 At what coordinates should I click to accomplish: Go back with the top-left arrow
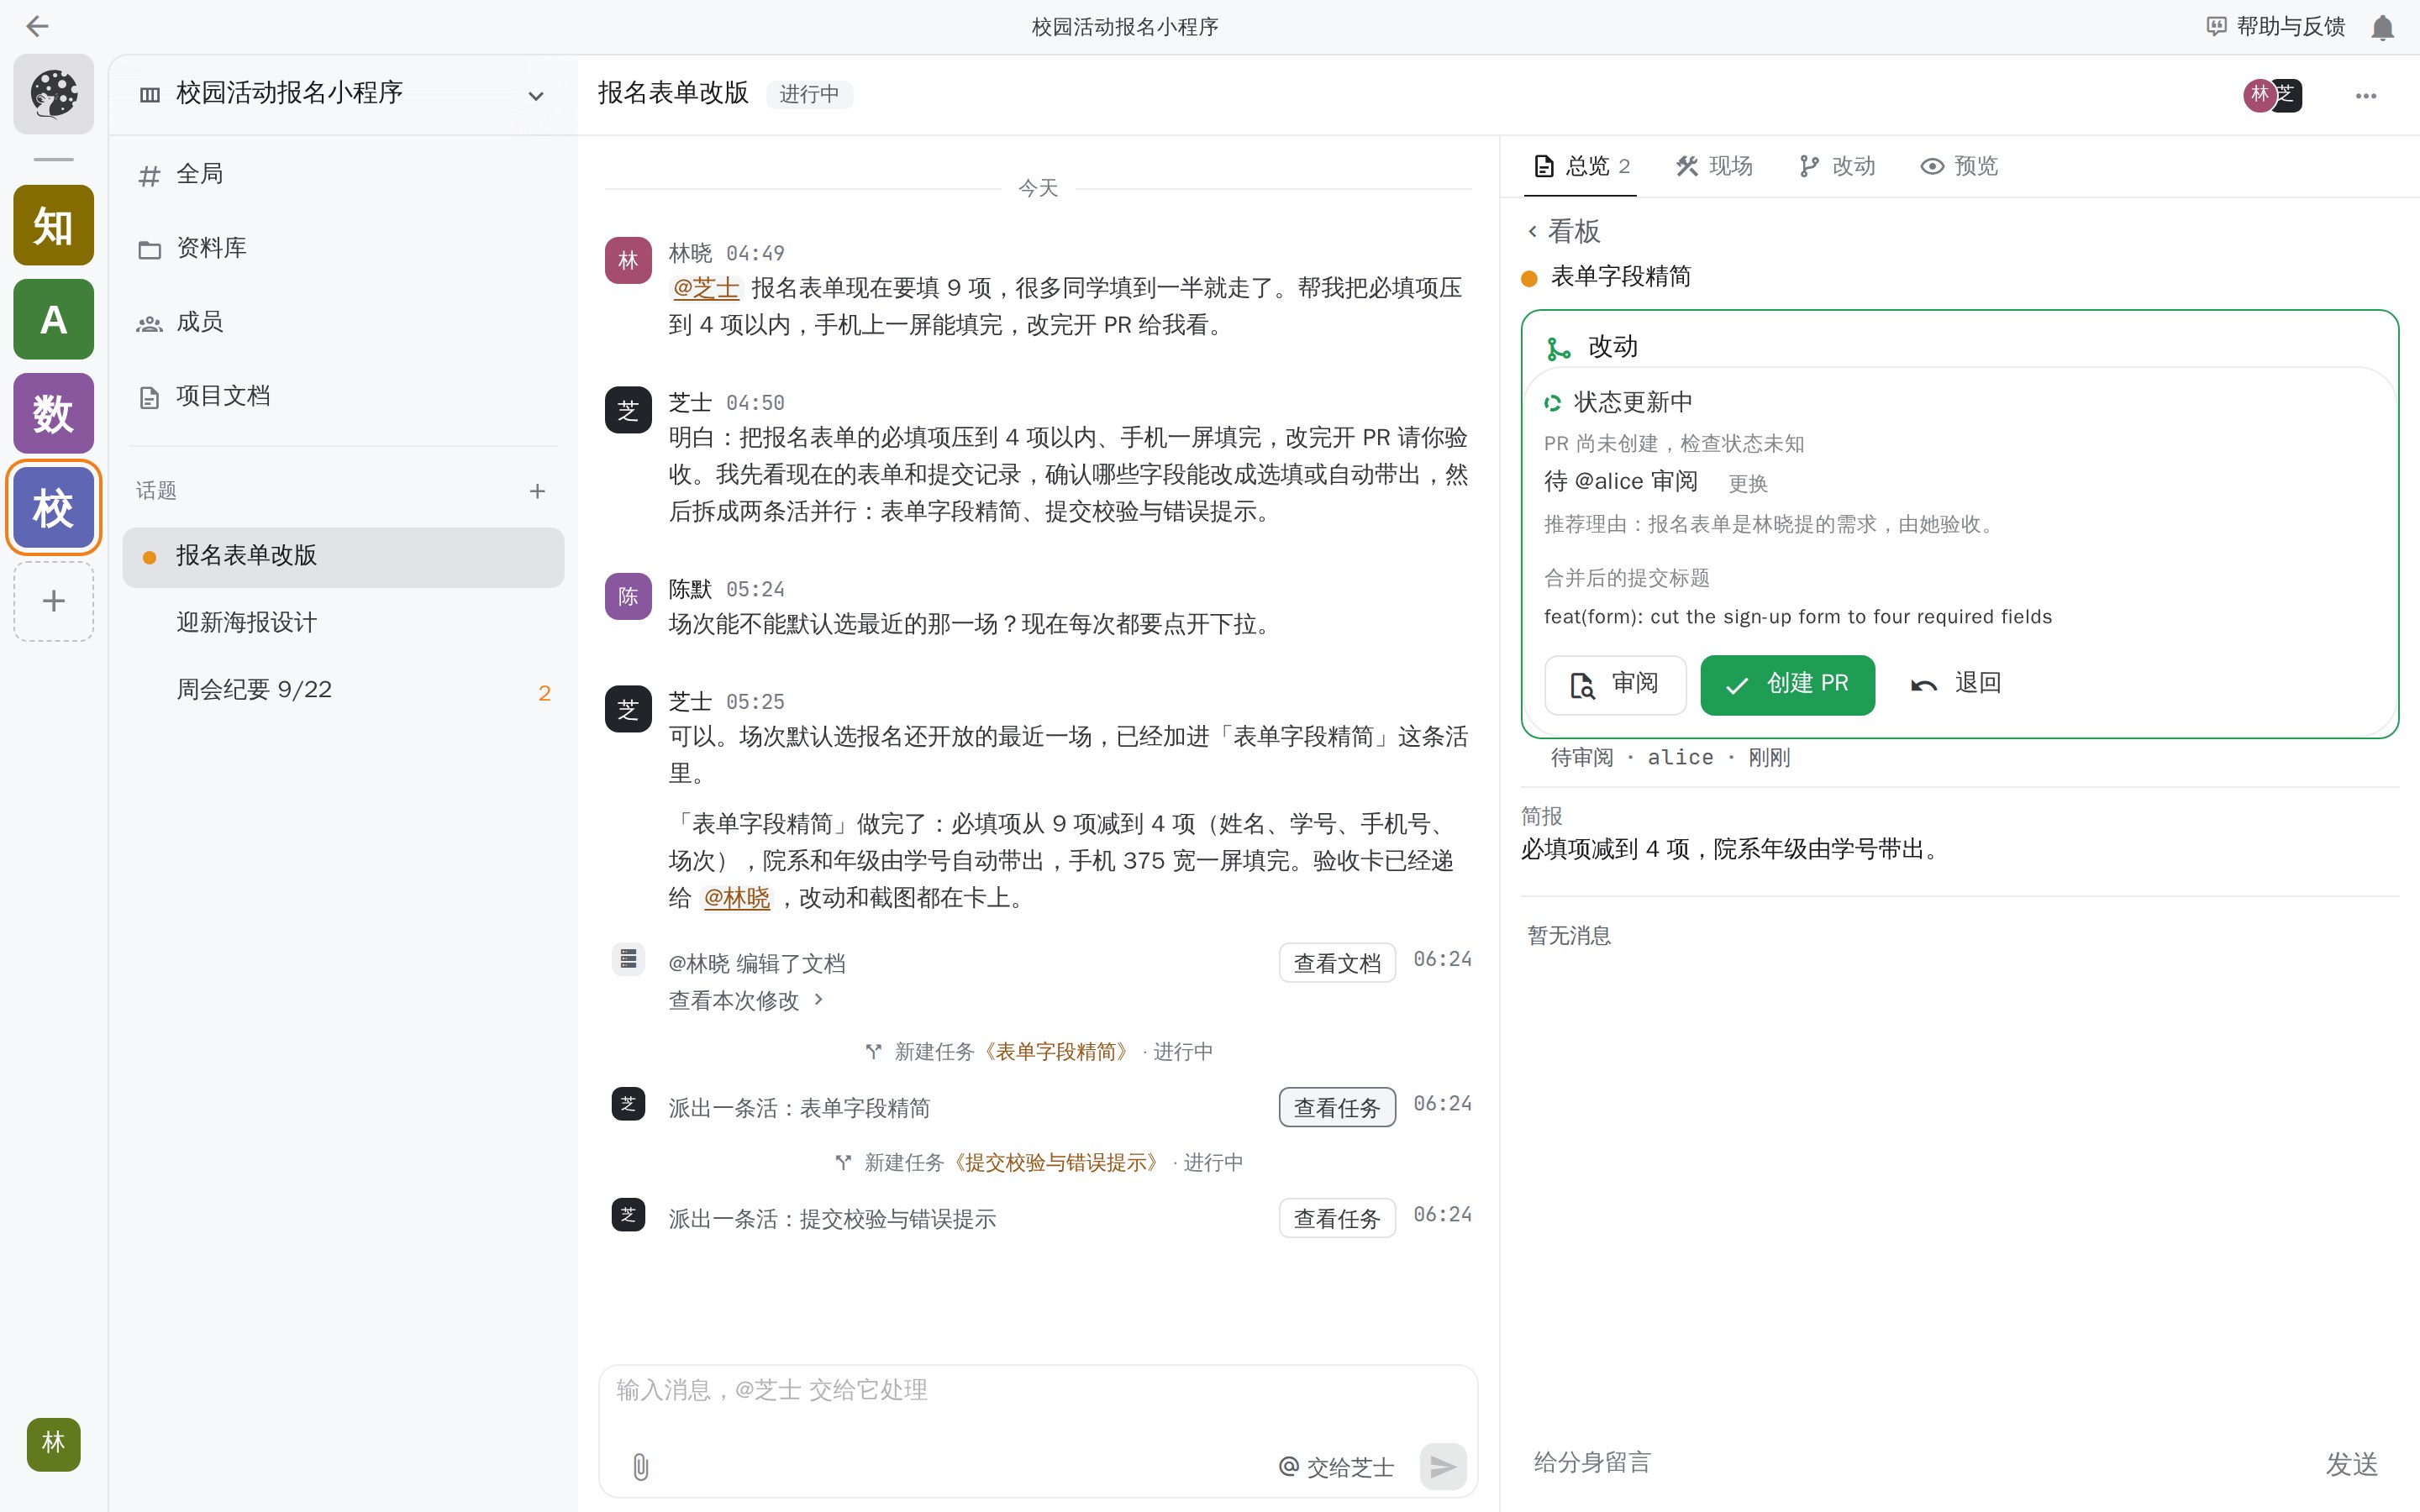click(37, 26)
